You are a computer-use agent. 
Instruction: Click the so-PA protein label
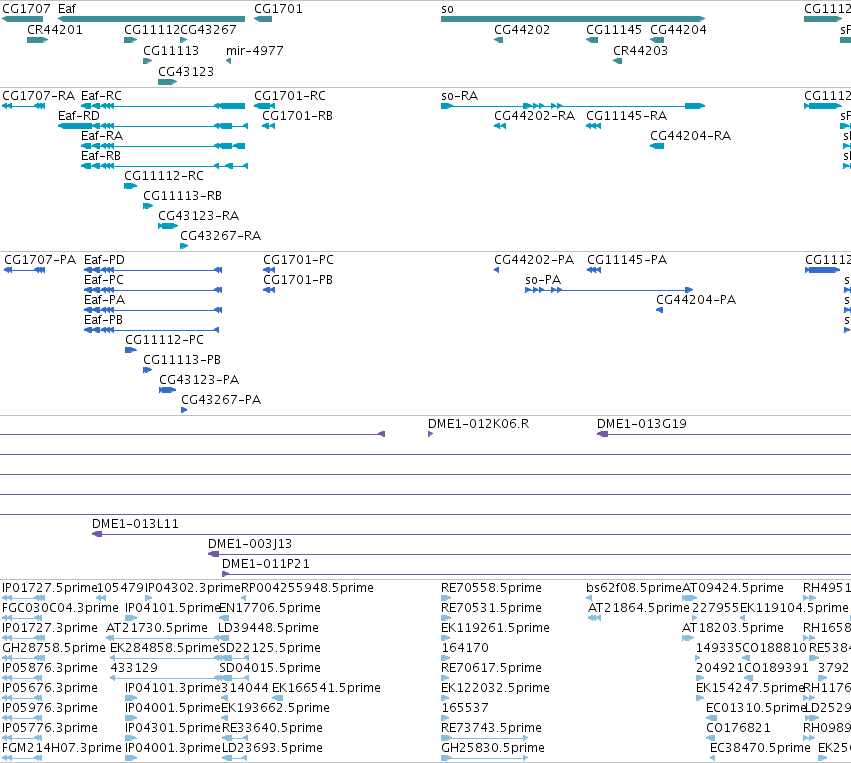(543, 280)
